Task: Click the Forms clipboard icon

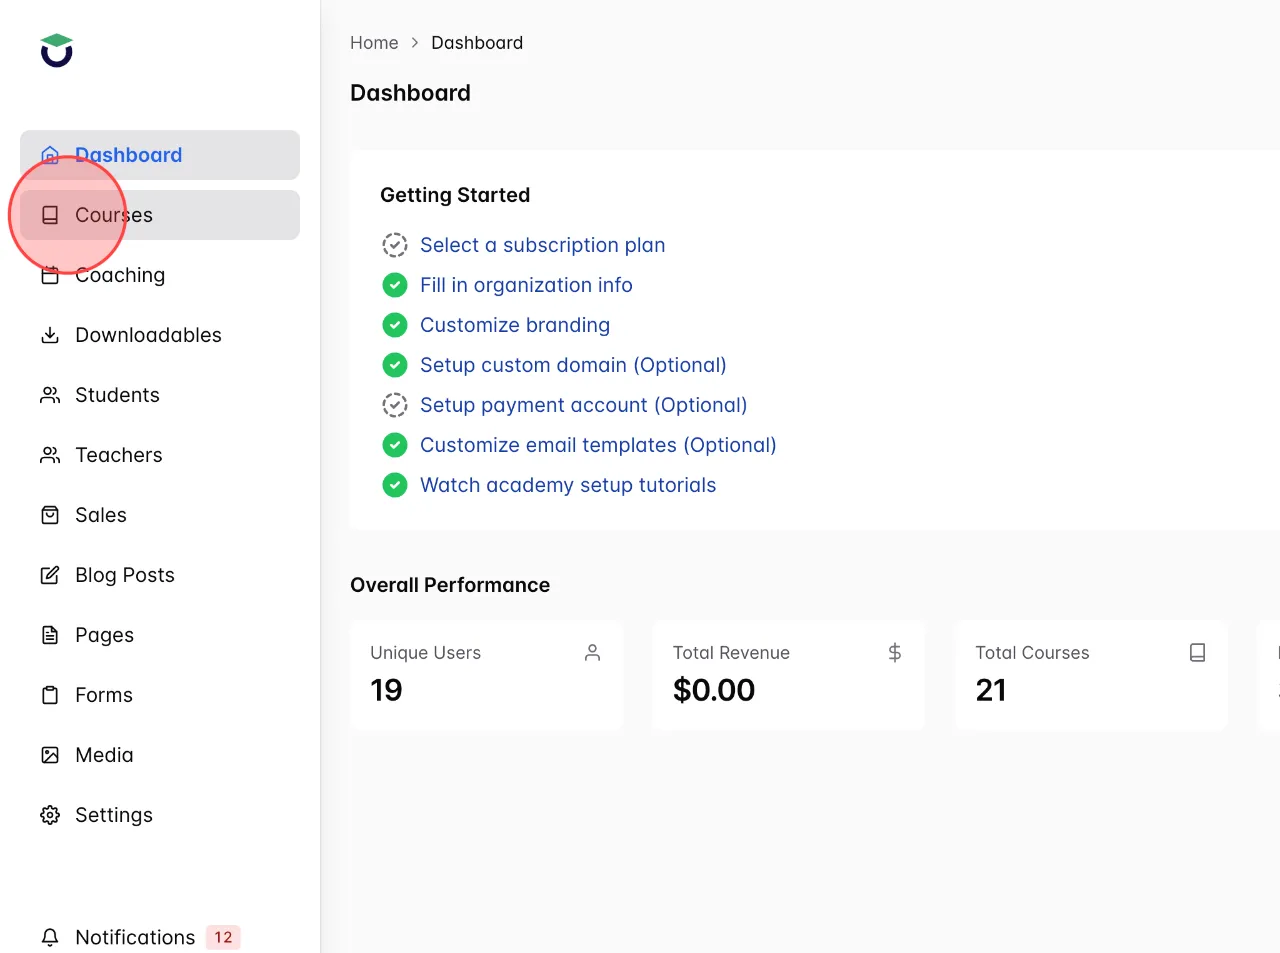Action: click(x=50, y=695)
